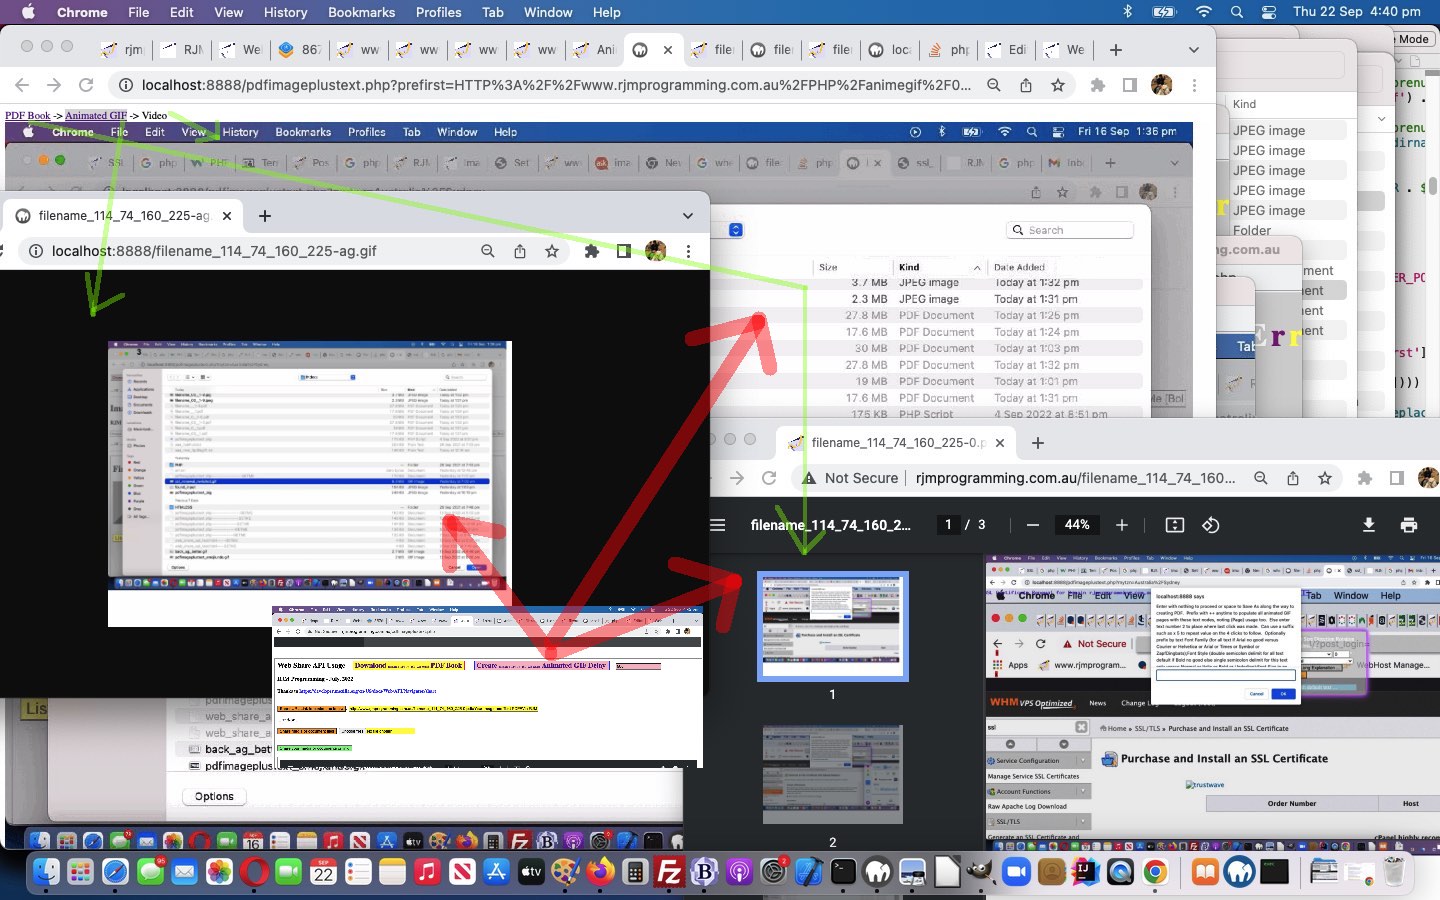Download the PDF in the viewer toolbar
This screenshot has height=900, width=1440.
[1368, 525]
